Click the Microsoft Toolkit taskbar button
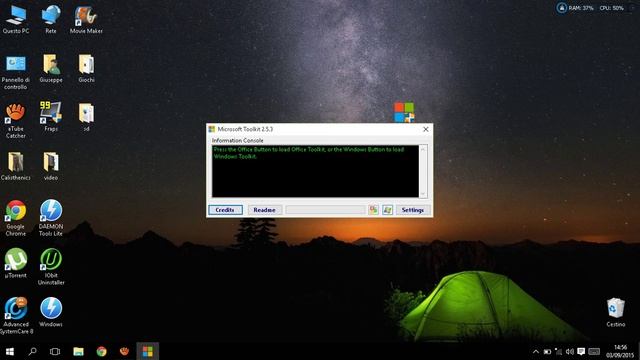640x360 pixels. (147, 351)
